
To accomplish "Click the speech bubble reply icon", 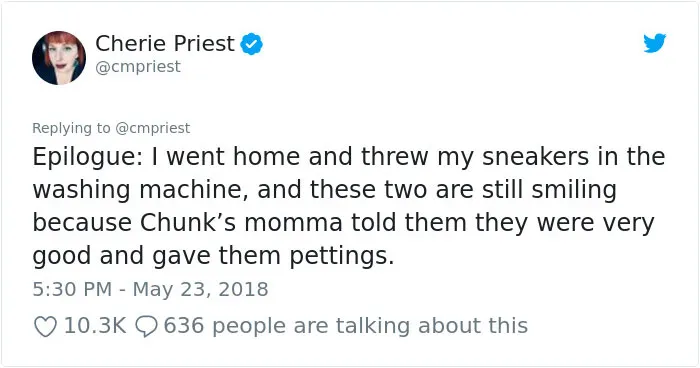I will [x=146, y=326].
